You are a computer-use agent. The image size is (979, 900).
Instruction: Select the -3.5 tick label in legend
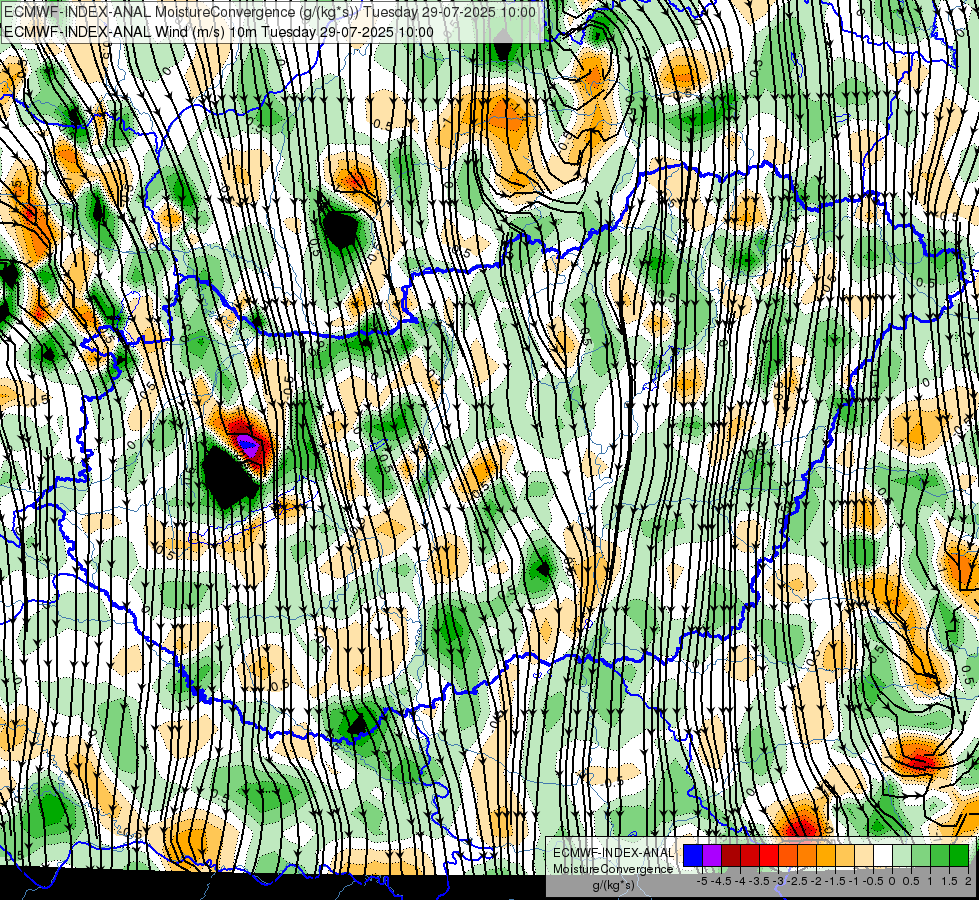759,881
